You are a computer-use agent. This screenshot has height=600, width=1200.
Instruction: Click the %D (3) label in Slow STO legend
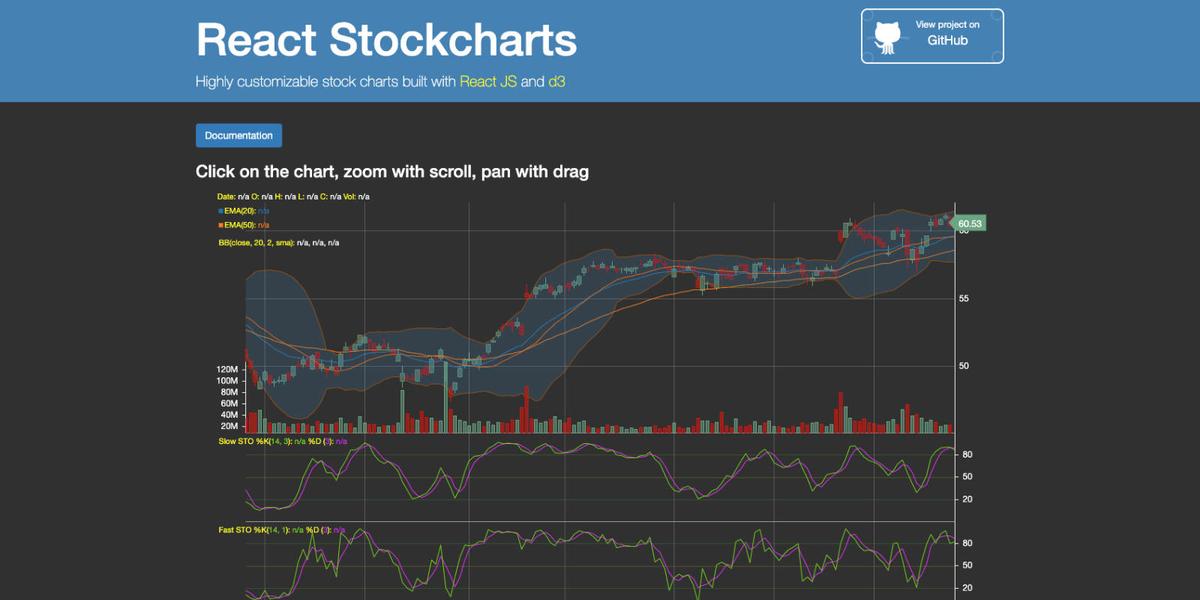[318, 442]
